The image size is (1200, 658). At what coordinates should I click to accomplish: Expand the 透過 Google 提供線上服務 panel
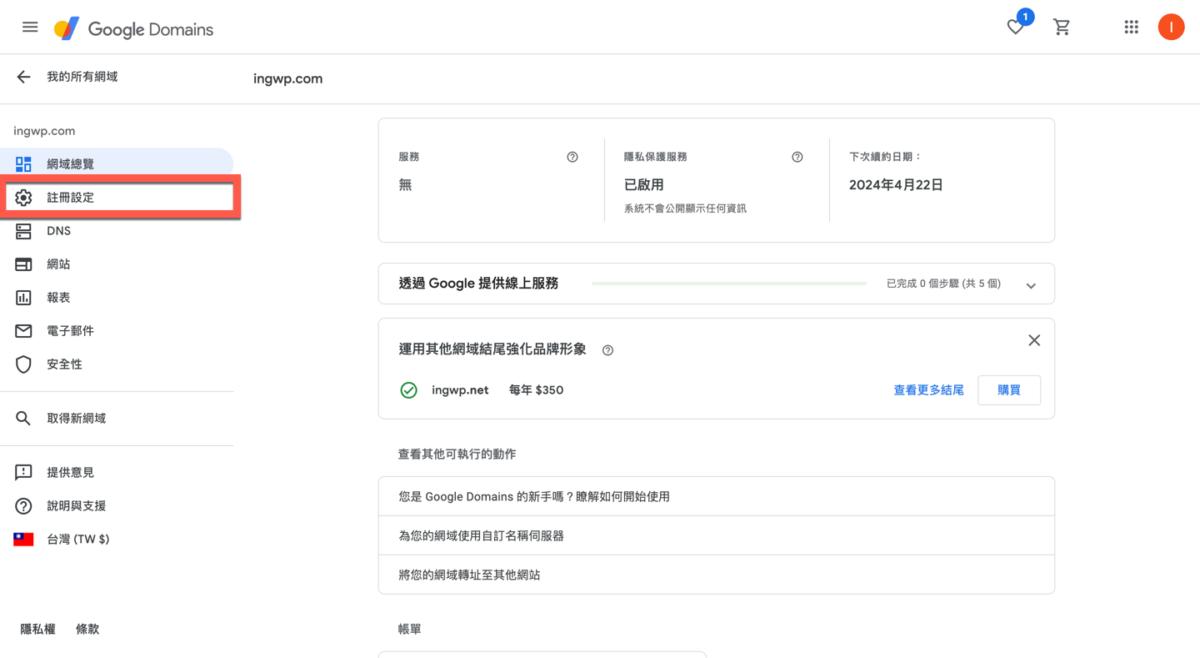click(x=1031, y=285)
